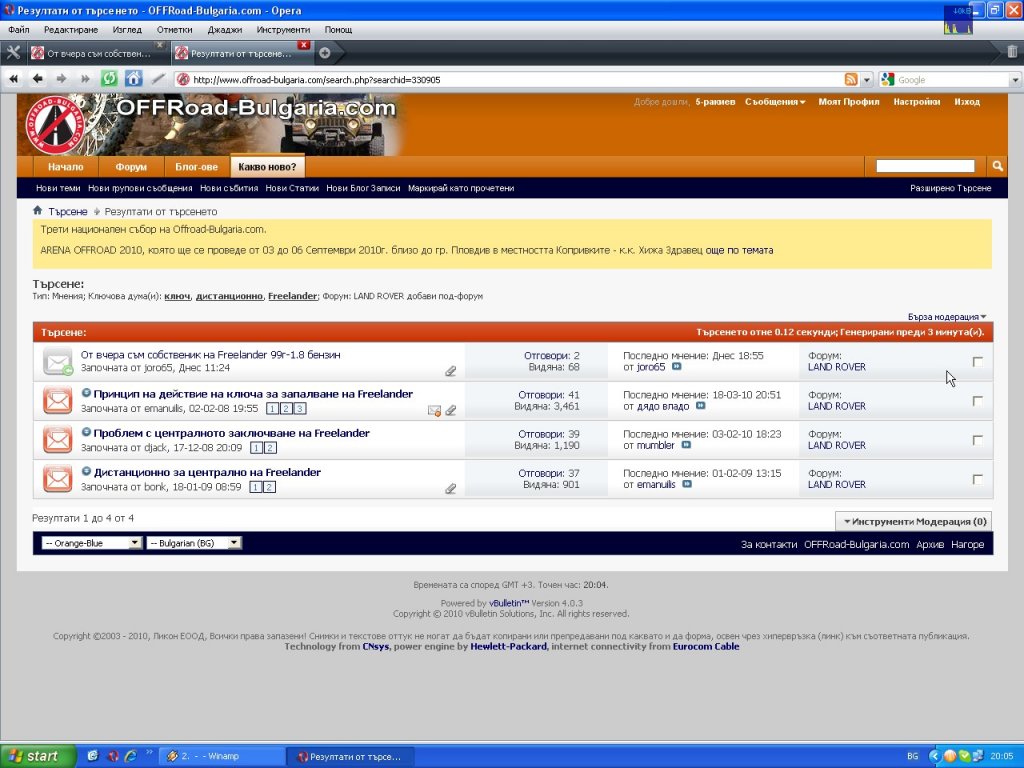Tick checkbox for Проблем с централното thread
This screenshot has width=1024, height=768.
point(978,440)
